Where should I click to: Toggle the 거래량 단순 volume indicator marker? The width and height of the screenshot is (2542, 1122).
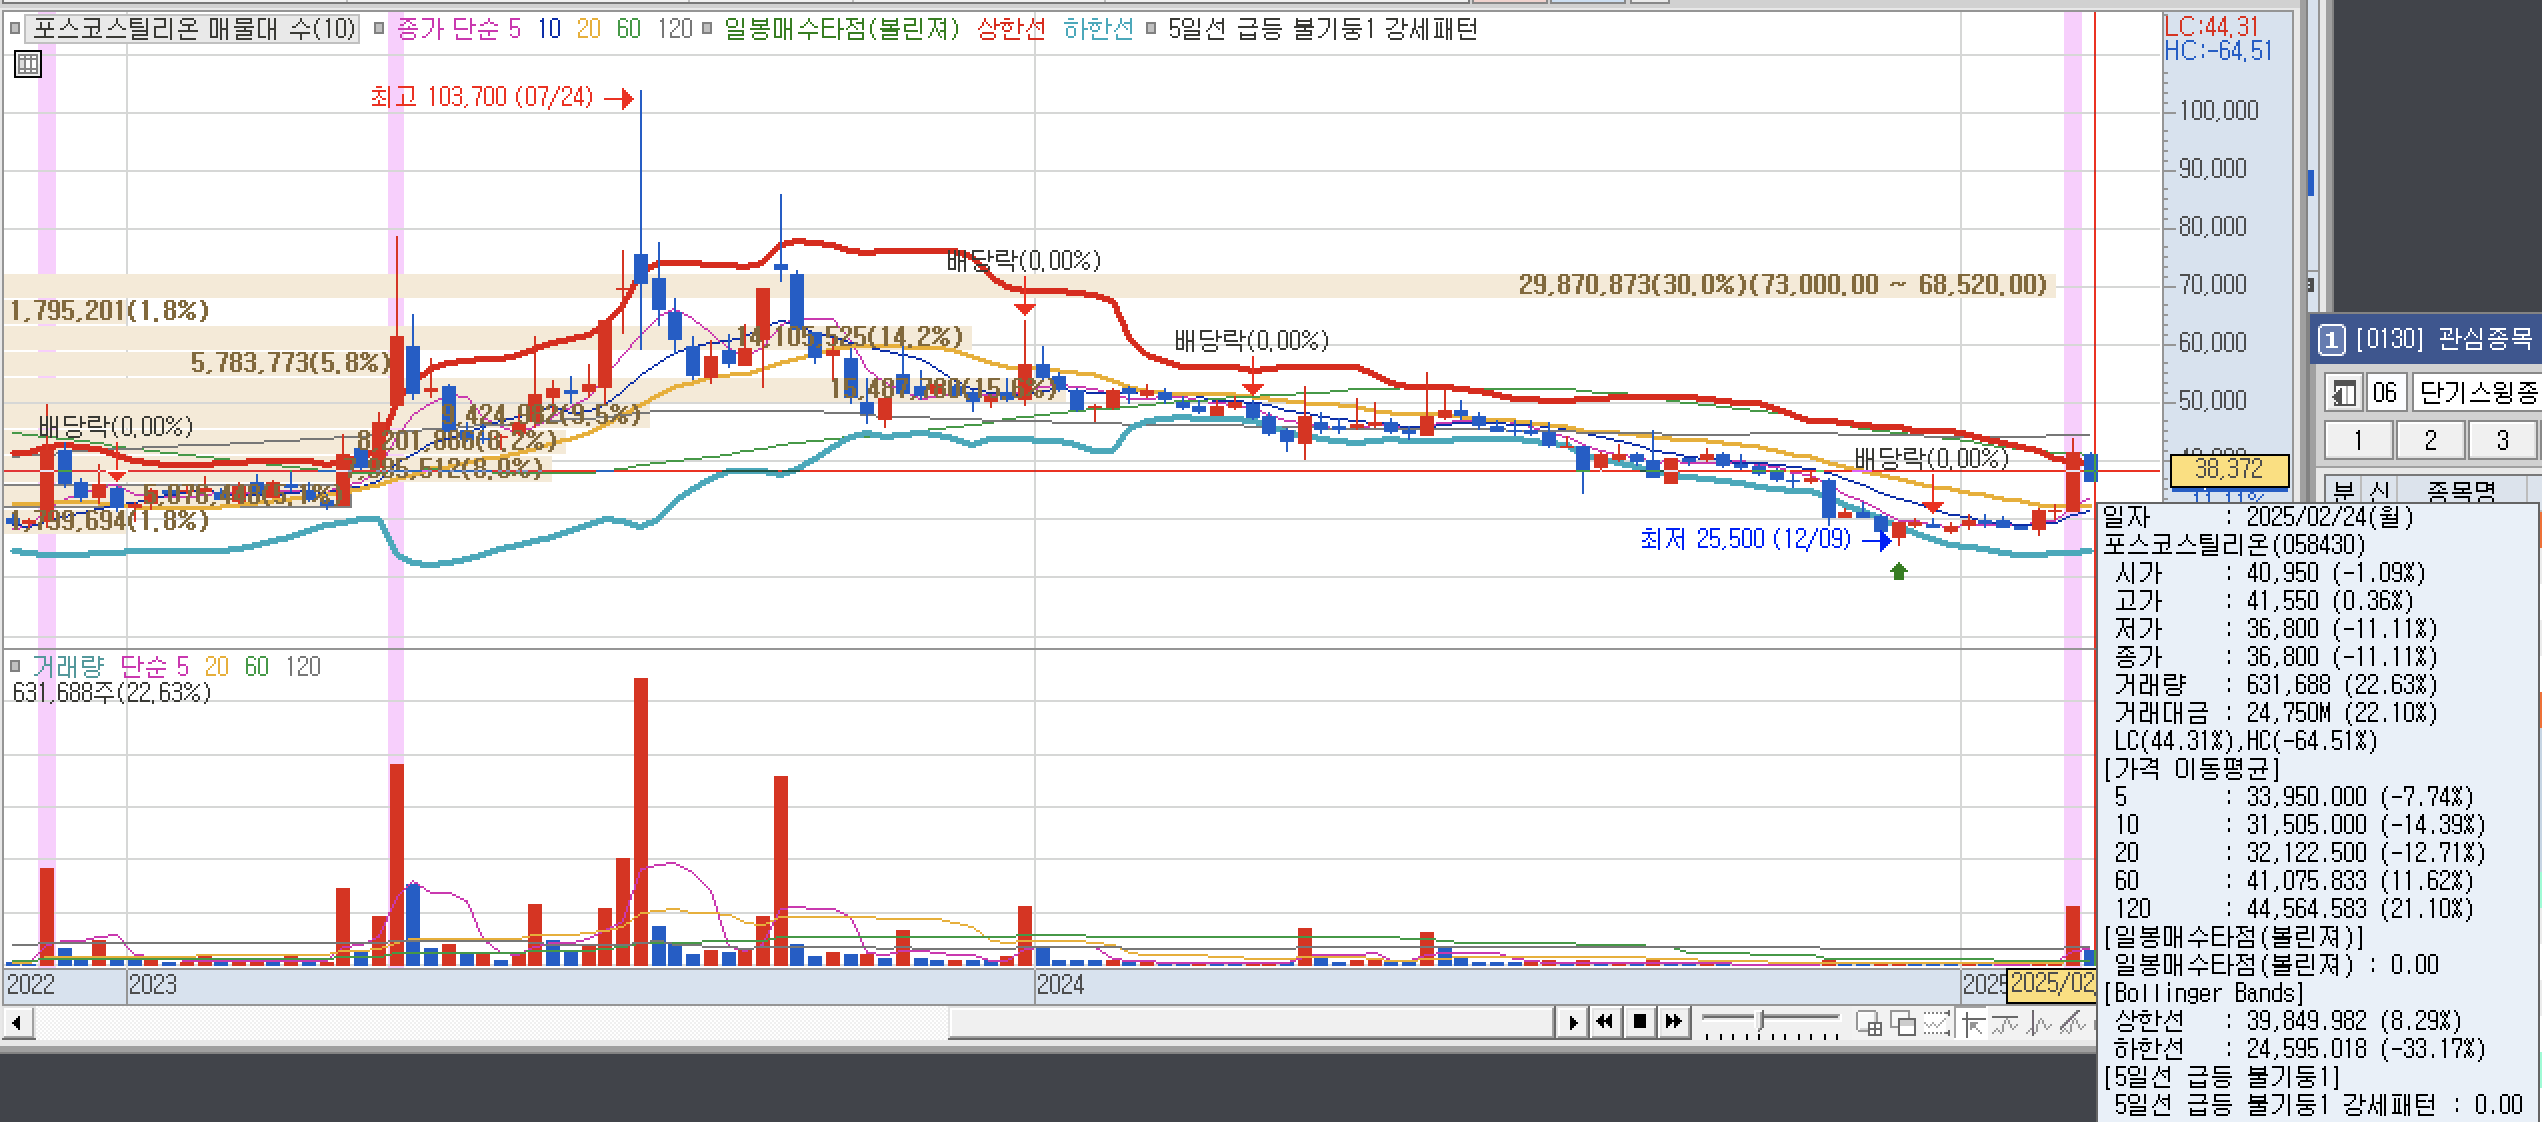click(15, 666)
